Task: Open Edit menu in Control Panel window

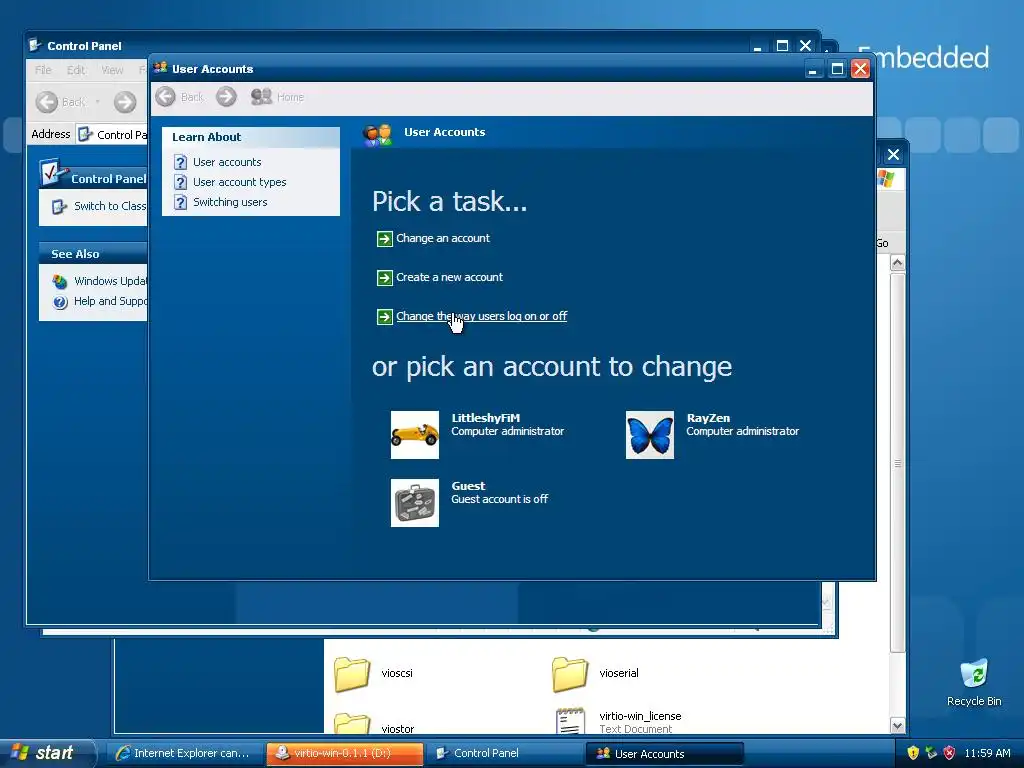Action: (76, 70)
